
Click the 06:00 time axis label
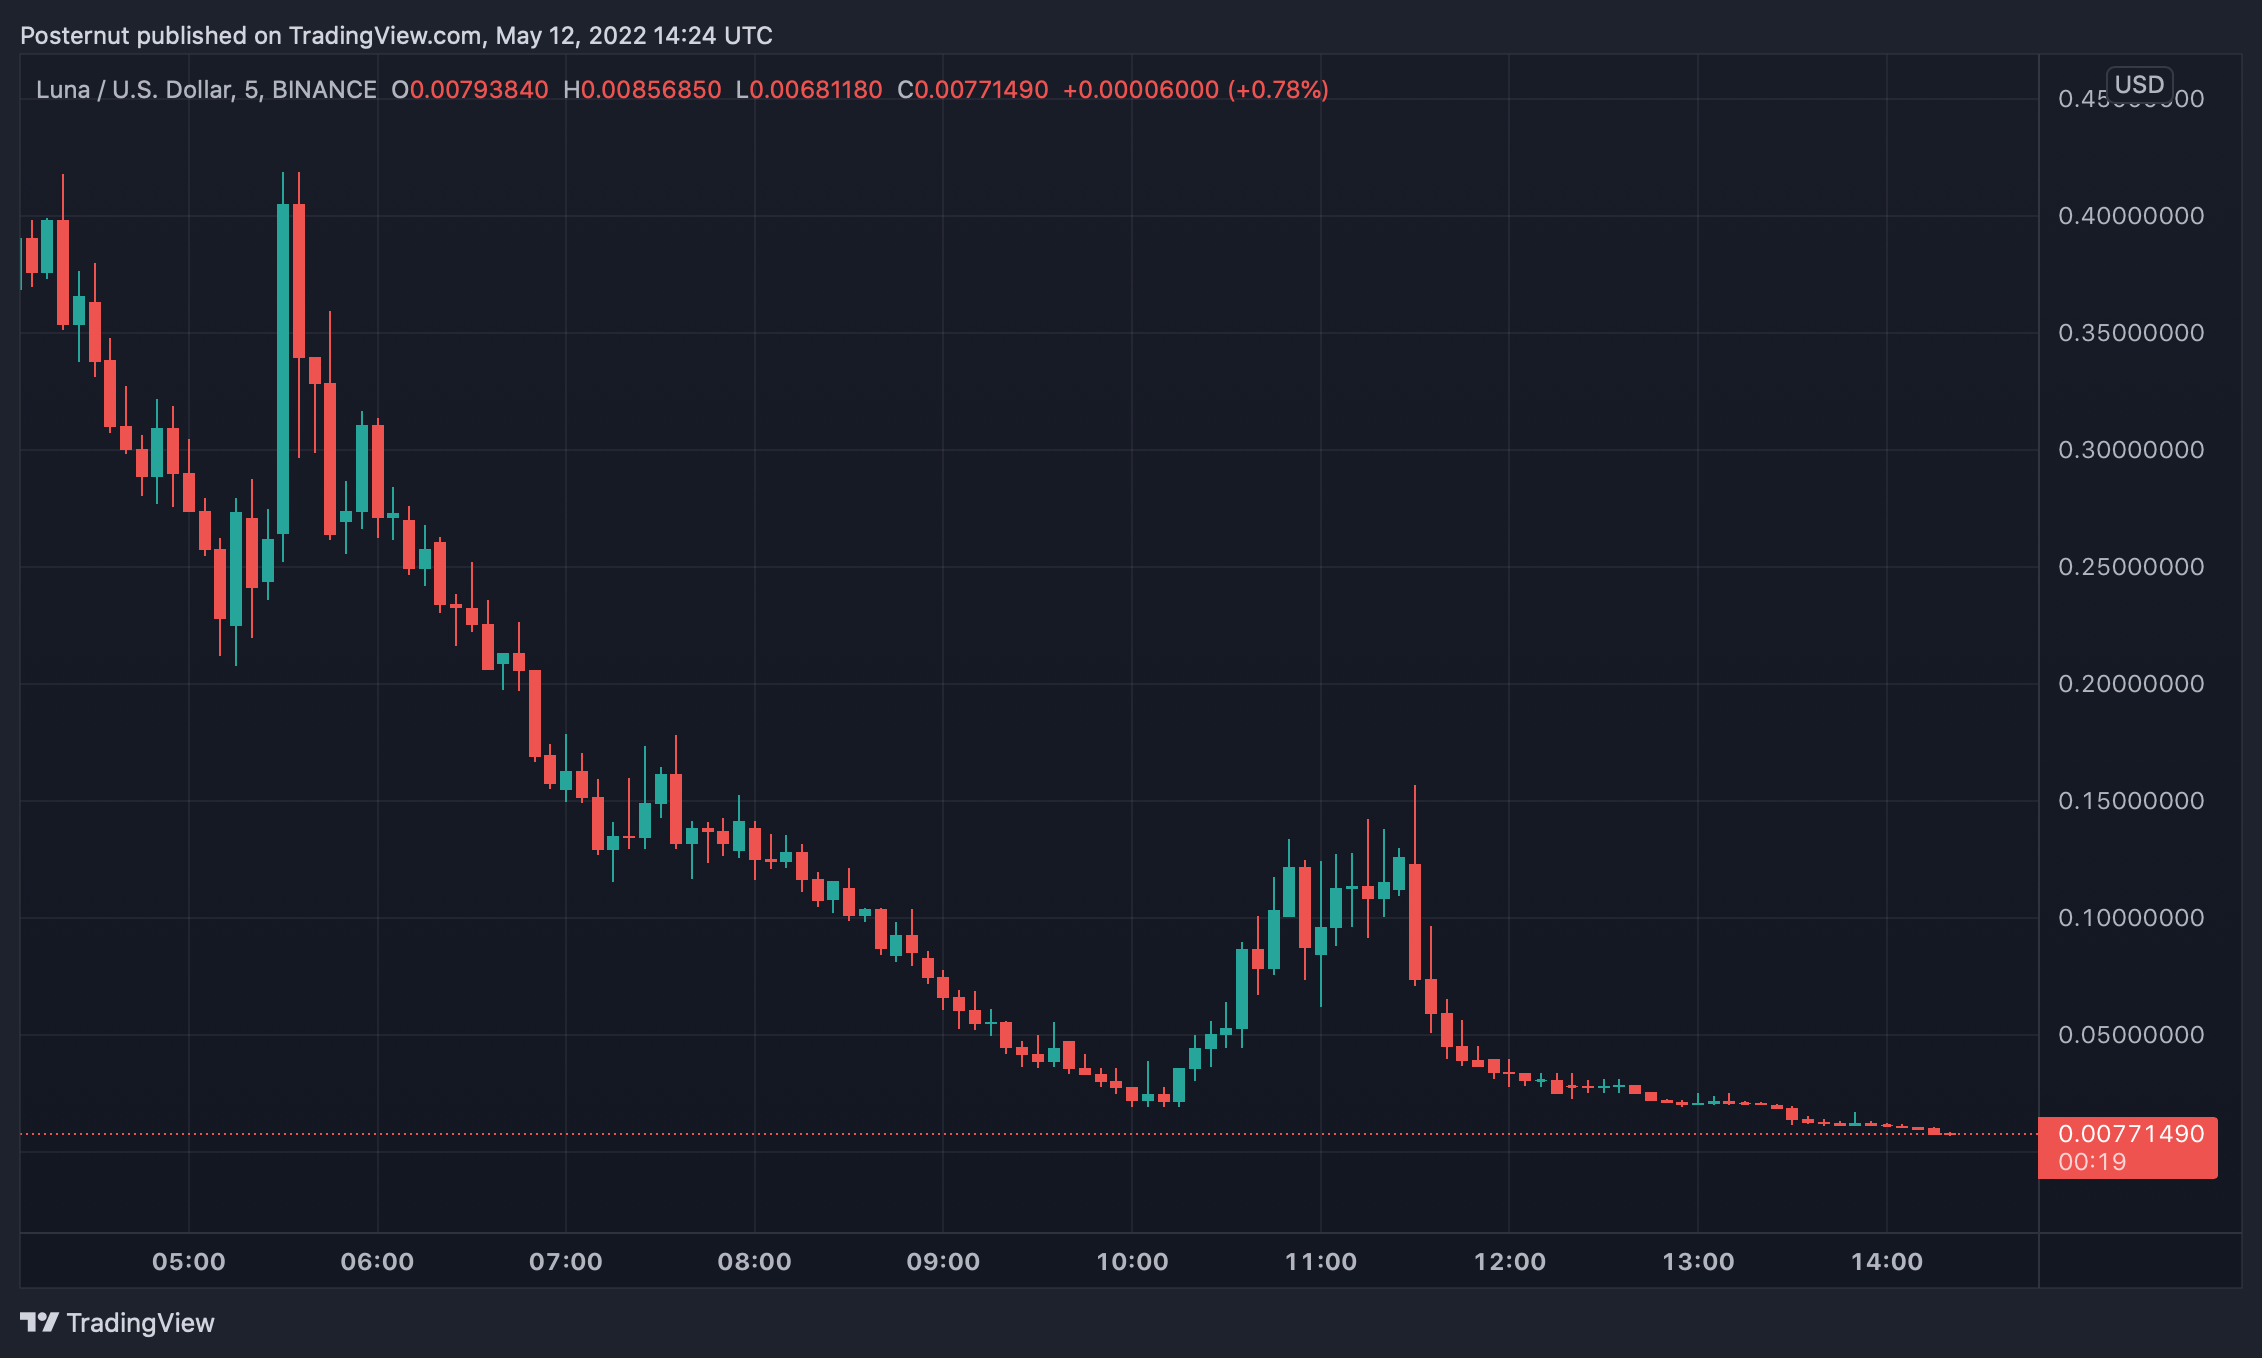[377, 1261]
